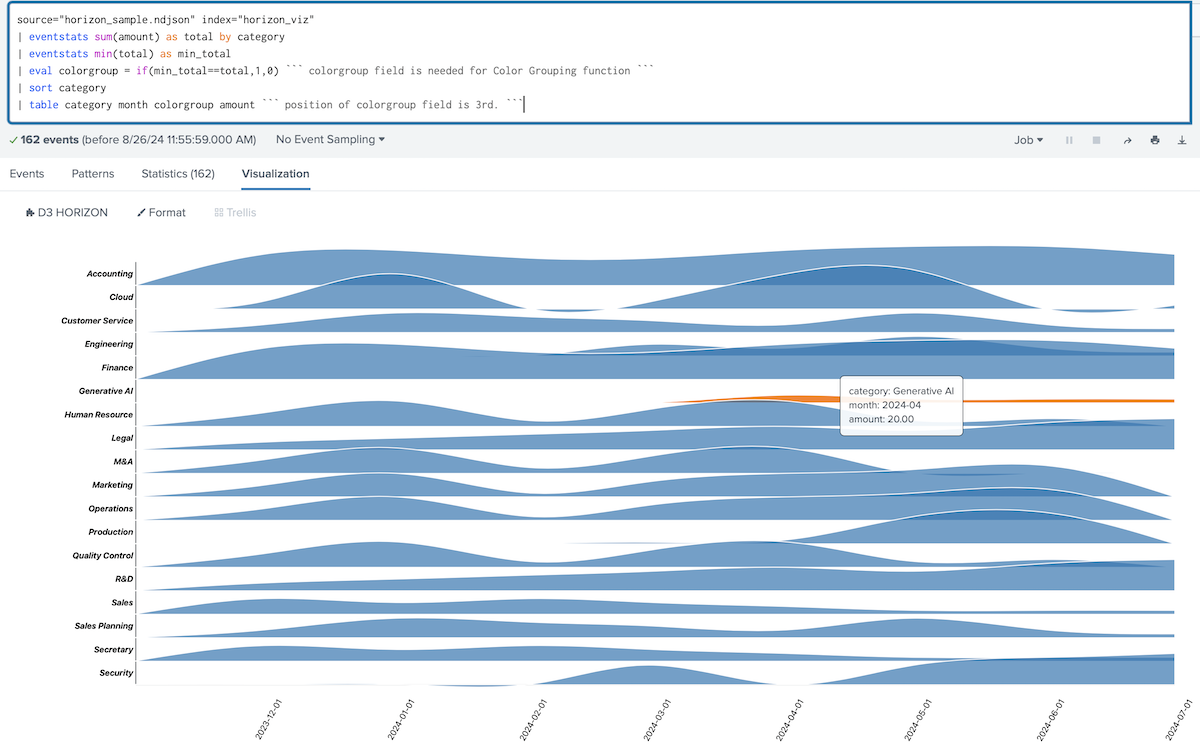Share the search job
The width and height of the screenshot is (1200, 755).
point(1127,140)
